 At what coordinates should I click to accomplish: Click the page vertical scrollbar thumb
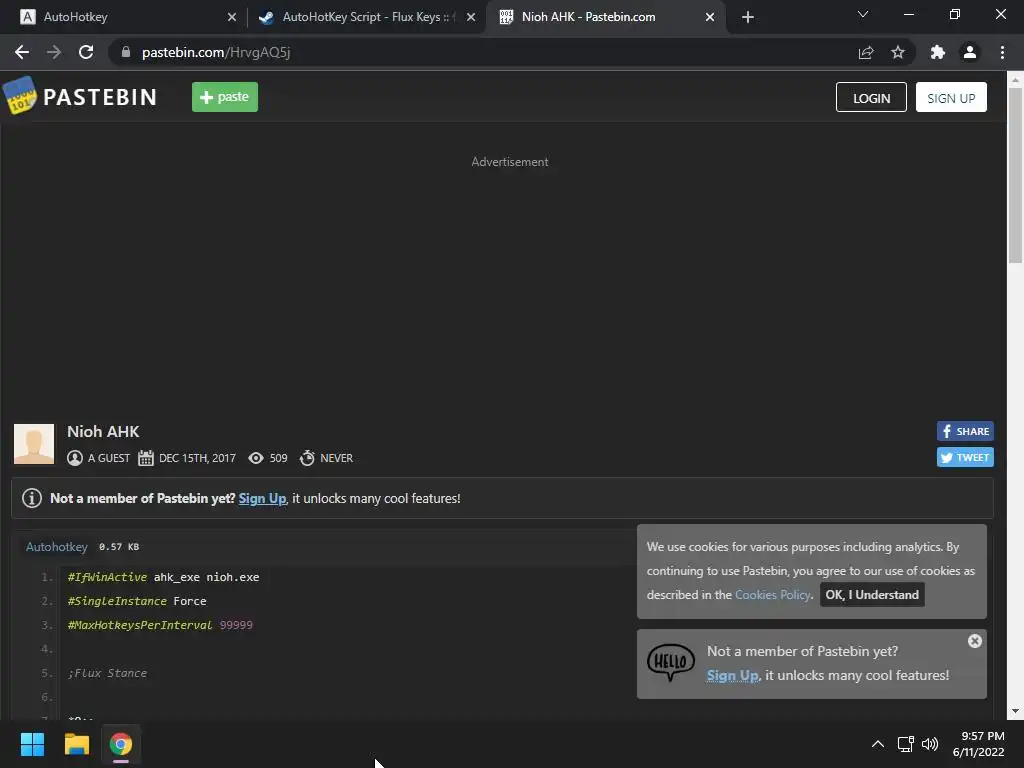click(1015, 175)
